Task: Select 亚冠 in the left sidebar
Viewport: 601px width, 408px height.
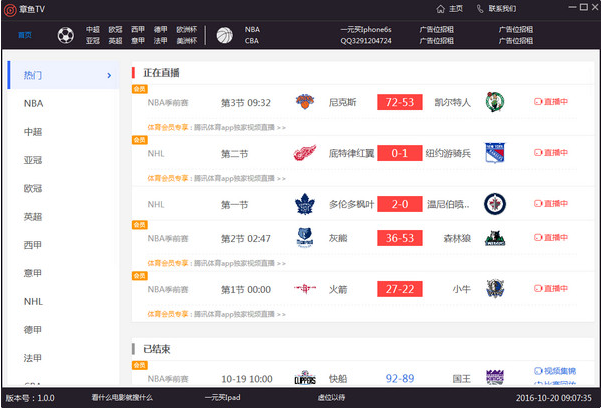Action: tap(33, 160)
